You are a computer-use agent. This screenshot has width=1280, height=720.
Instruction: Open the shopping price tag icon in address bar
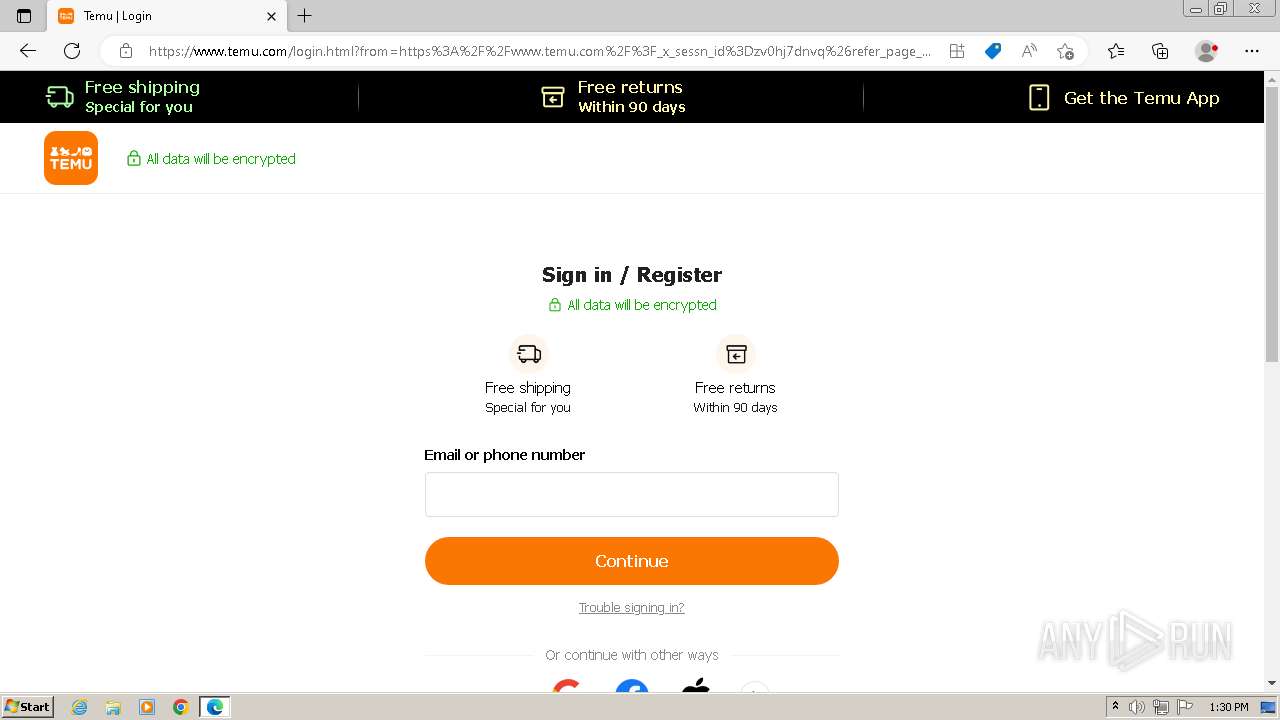(x=993, y=51)
